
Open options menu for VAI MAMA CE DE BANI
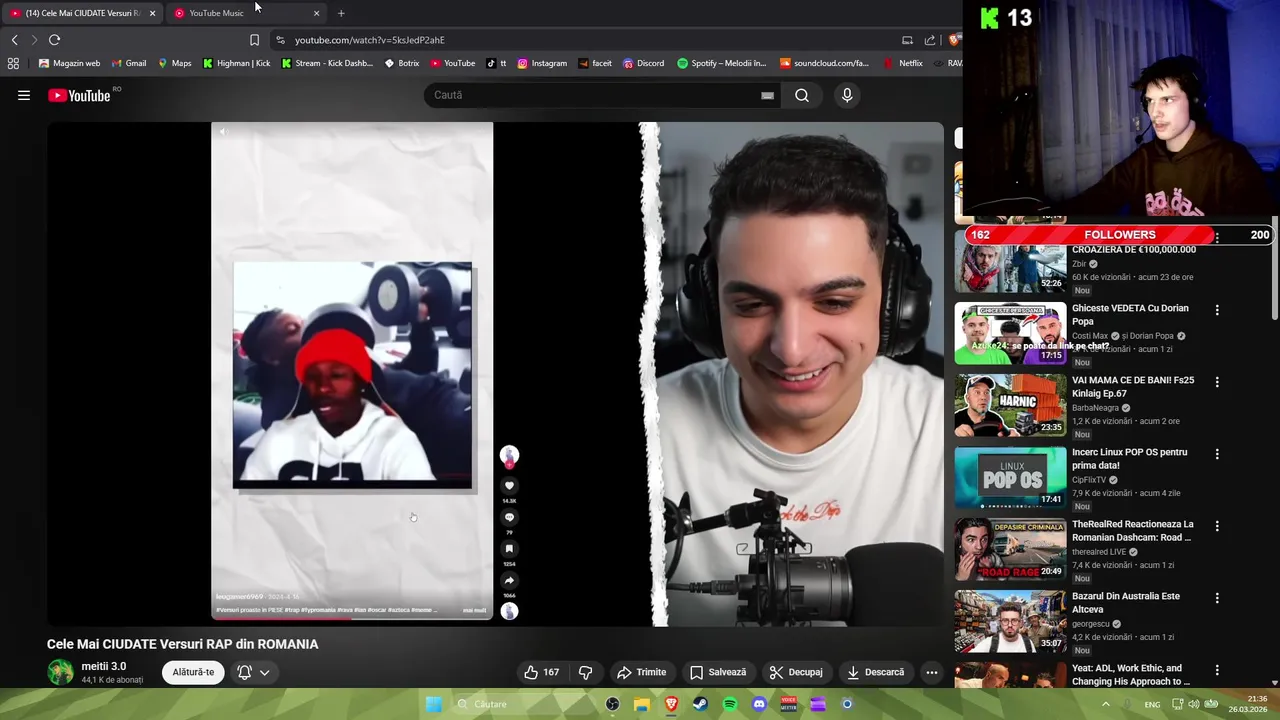pyautogui.click(x=1217, y=382)
